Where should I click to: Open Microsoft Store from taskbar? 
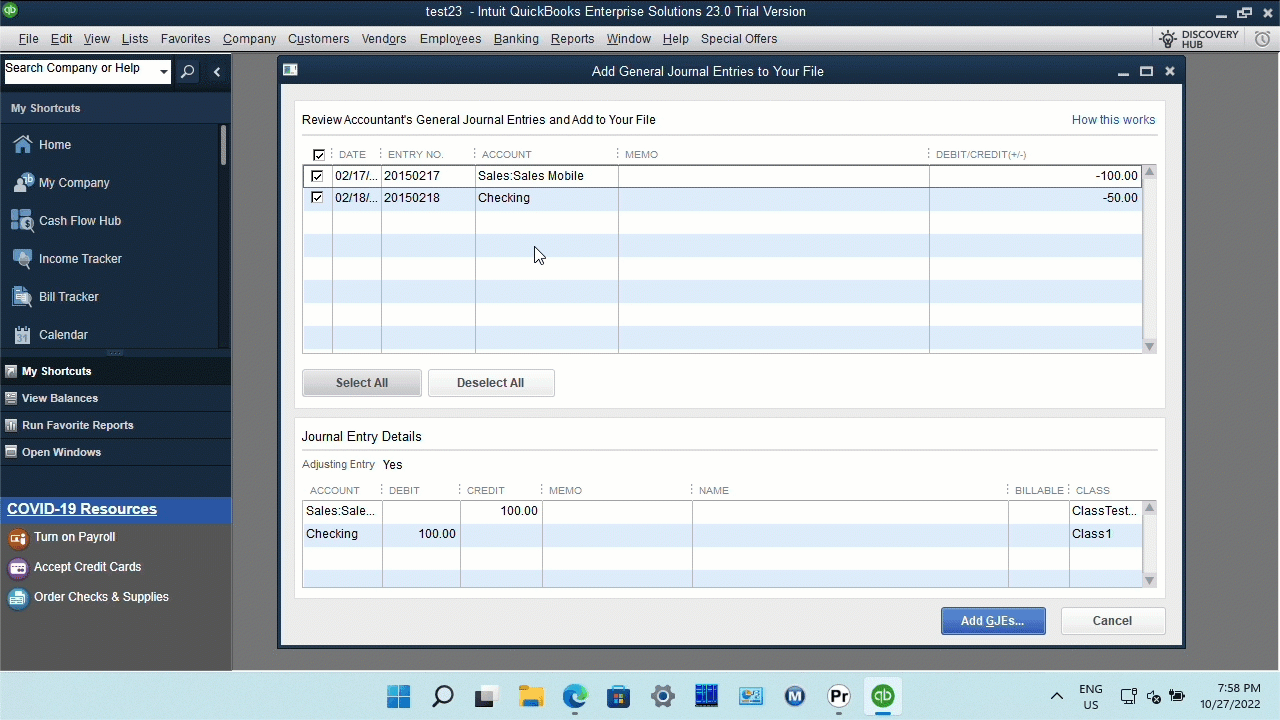point(619,696)
